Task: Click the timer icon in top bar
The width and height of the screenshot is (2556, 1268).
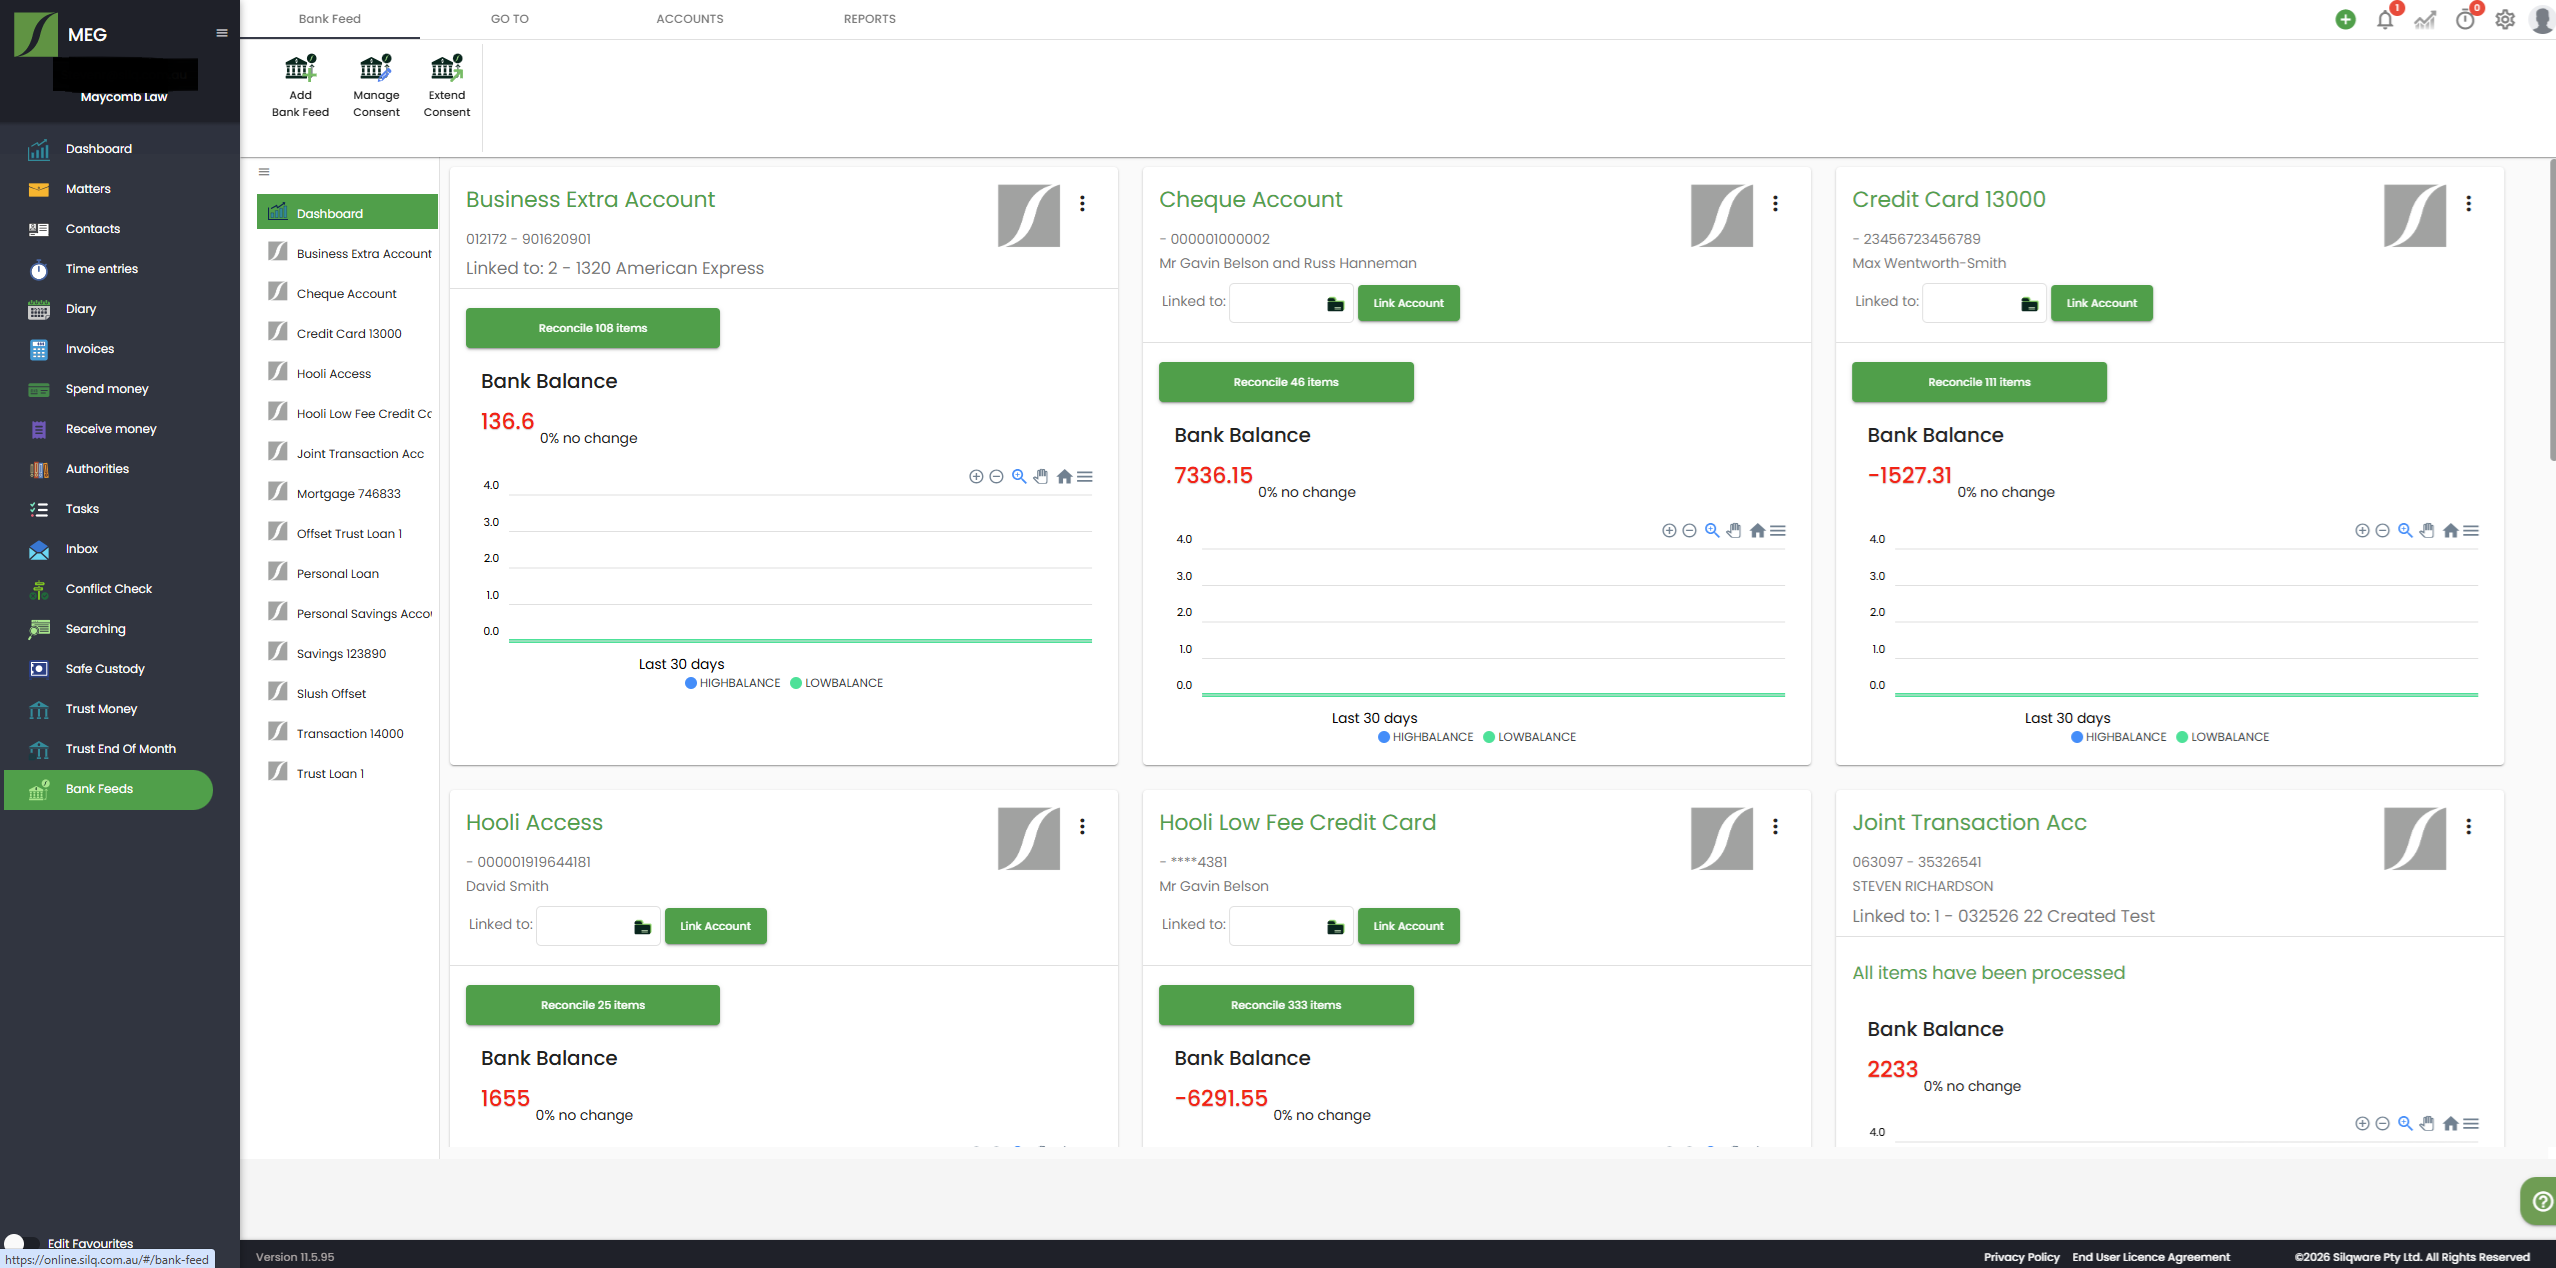Action: pyautogui.click(x=2465, y=20)
